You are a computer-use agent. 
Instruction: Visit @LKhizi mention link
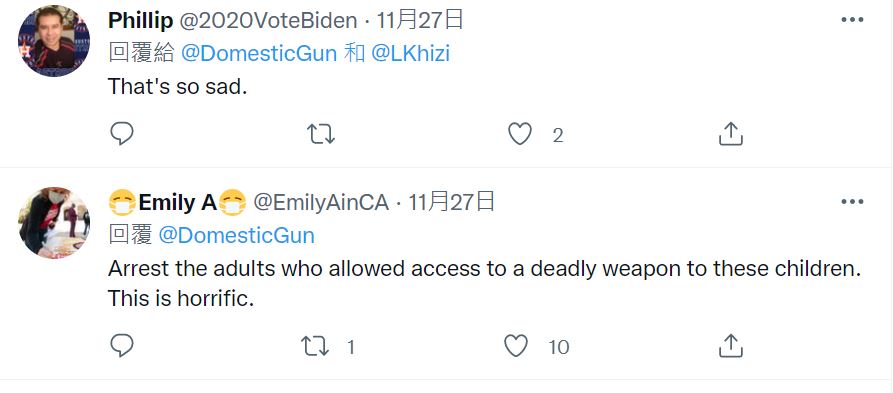(410, 54)
